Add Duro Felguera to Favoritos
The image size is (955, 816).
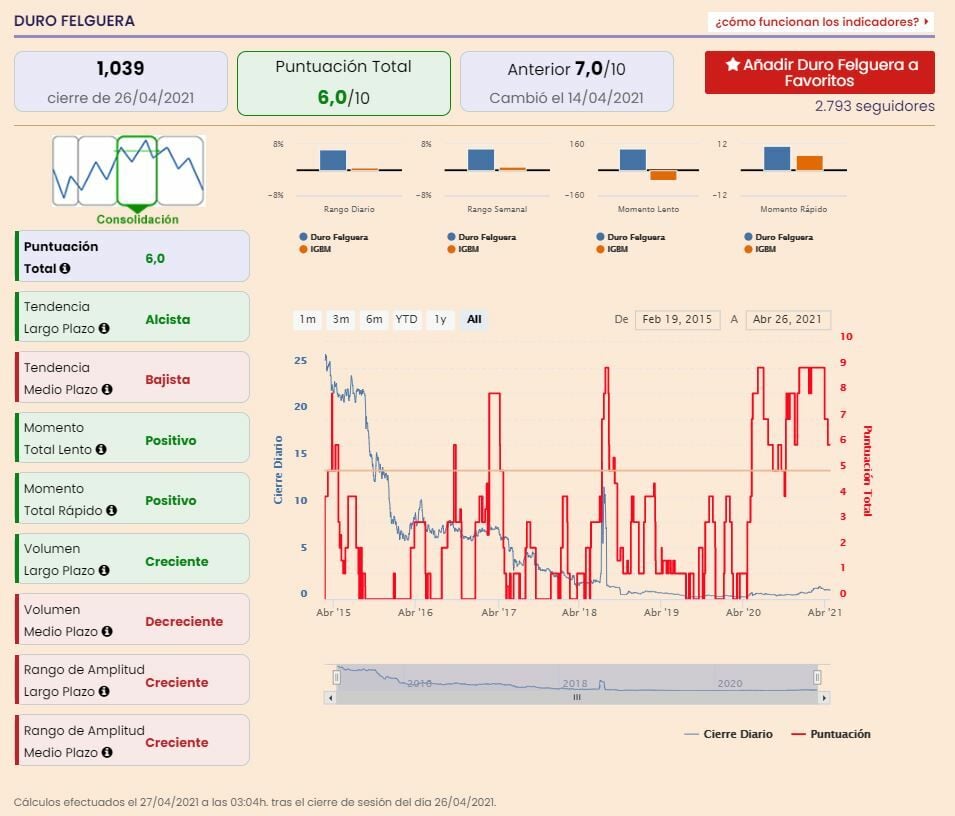tap(820, 72)
